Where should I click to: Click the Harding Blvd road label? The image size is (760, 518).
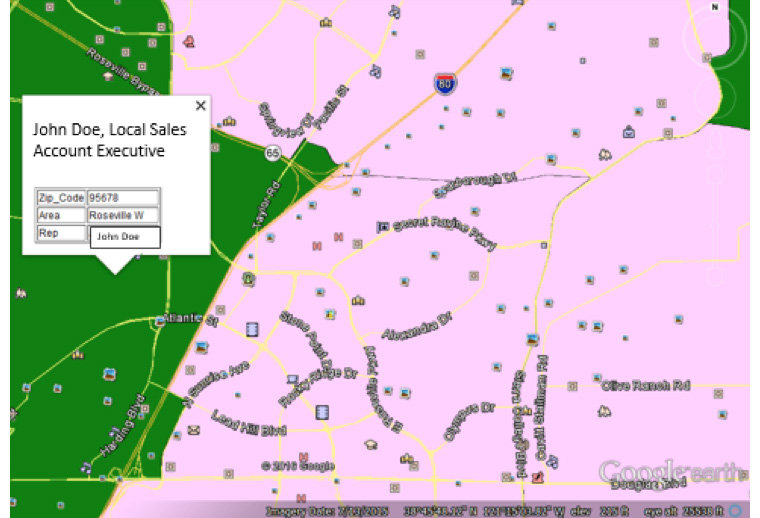tap(122, 425)
